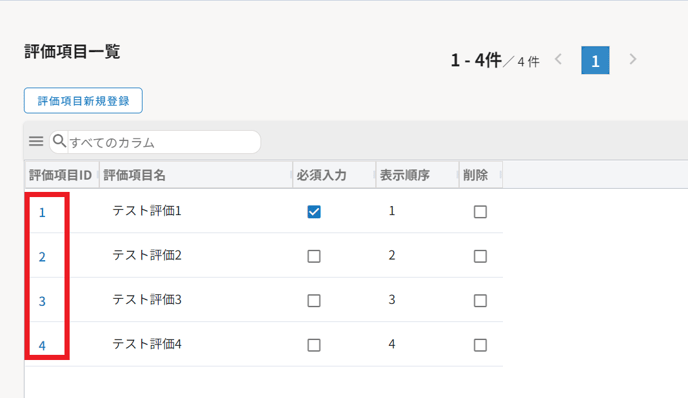The height and width of the screenshot is (398, 688).
Task: Uncheck 必須入力 for テスト評価1
Action: point(314,212)
